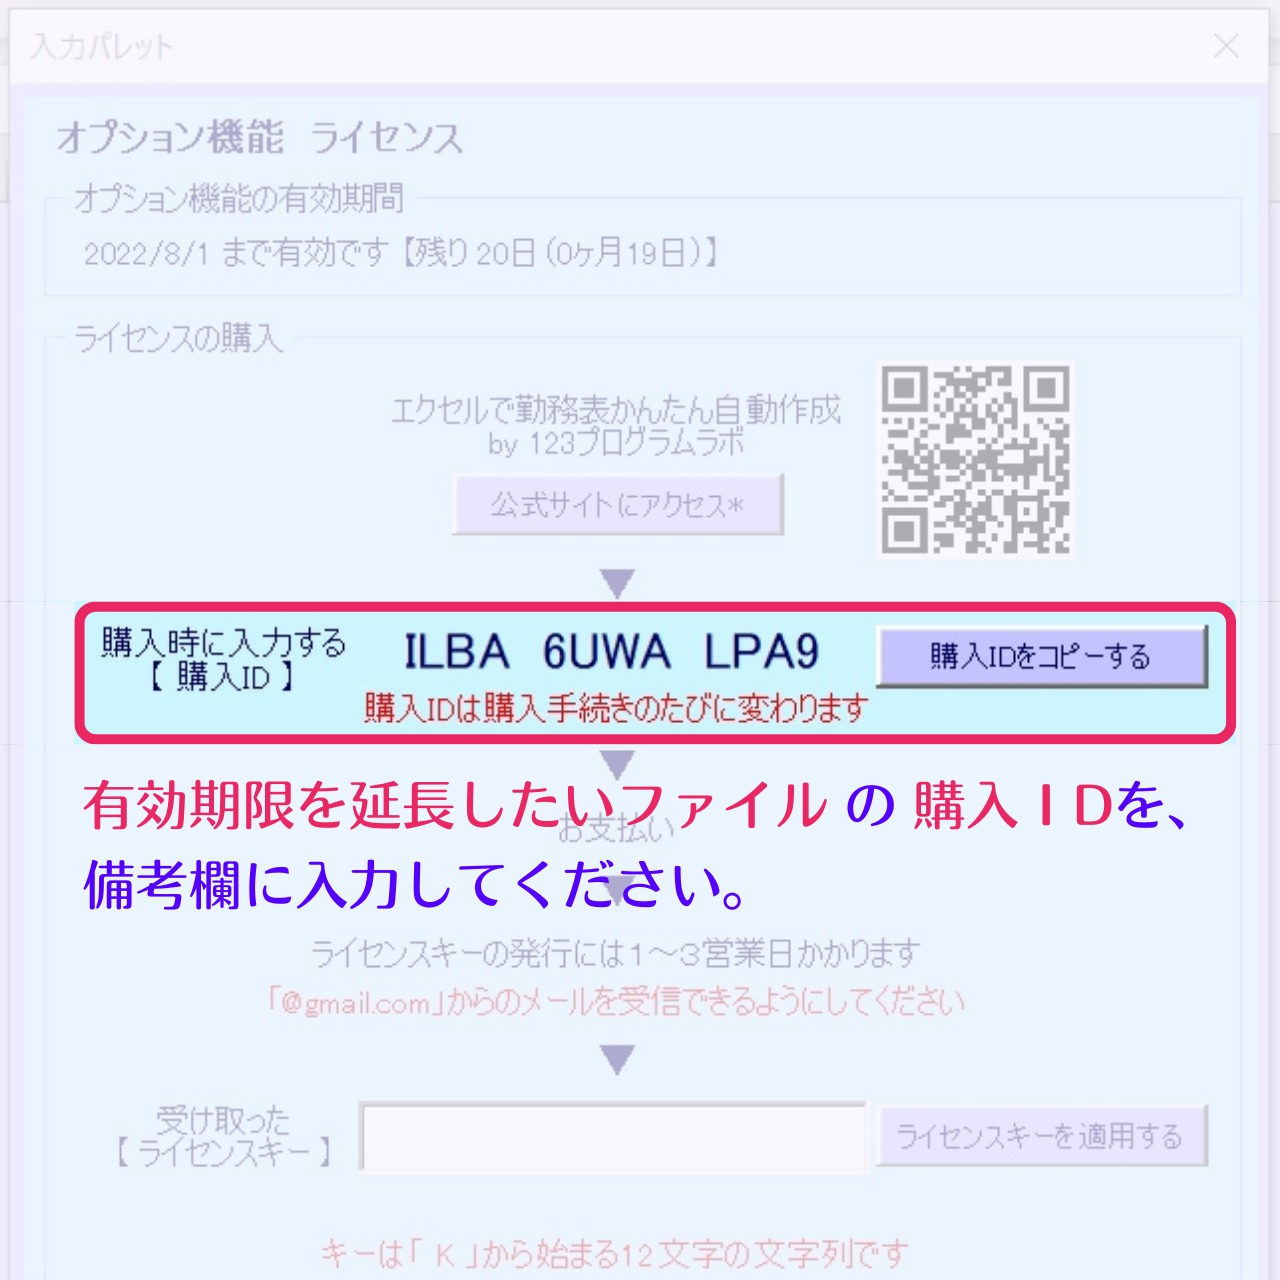Close the 入力パレット dialog
Viewport: 1280px width, 1280px height.
click(x=1226, y=46)
